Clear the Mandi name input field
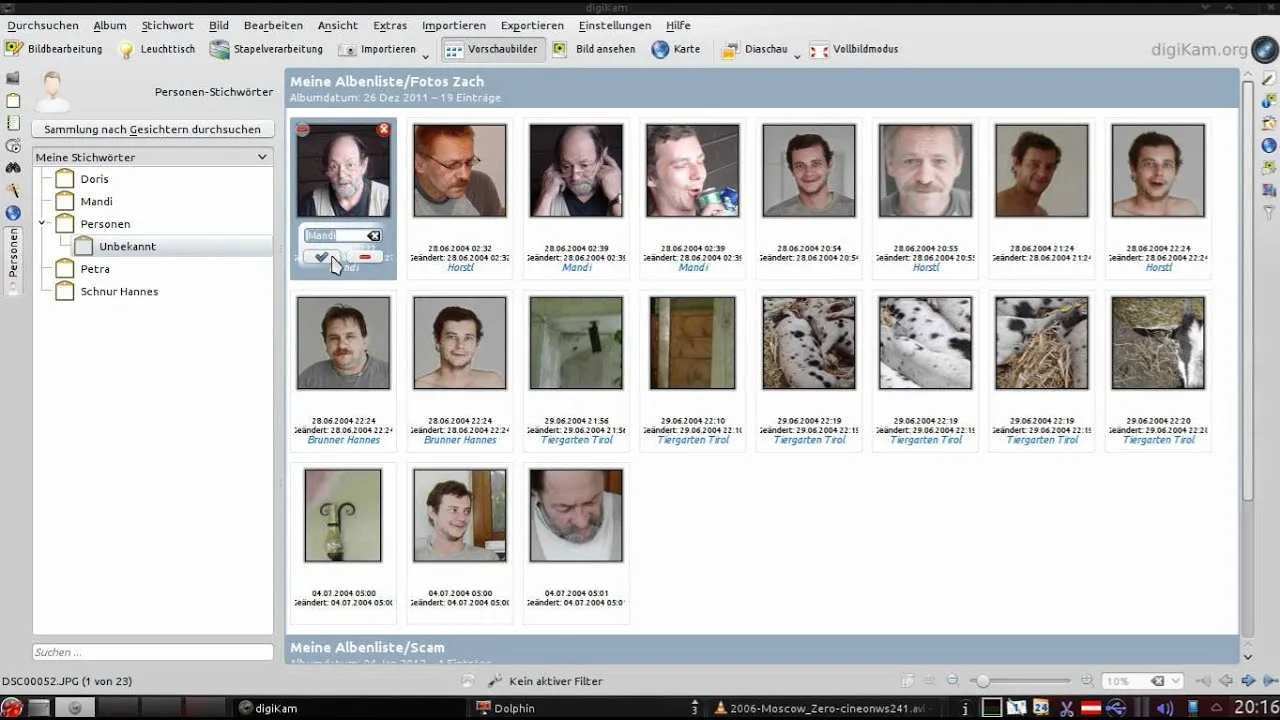The image size is (1280, 720). 374,236
